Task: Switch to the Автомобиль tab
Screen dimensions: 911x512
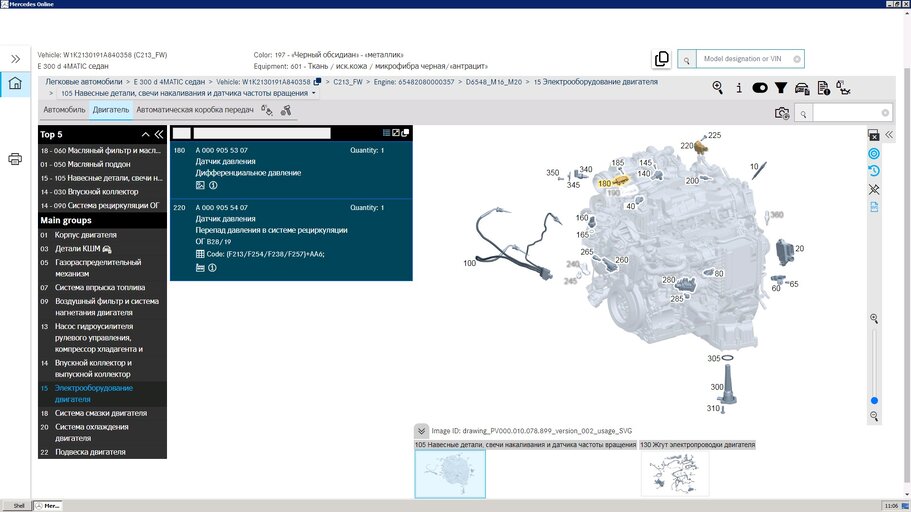Action: tap(64, 110)
